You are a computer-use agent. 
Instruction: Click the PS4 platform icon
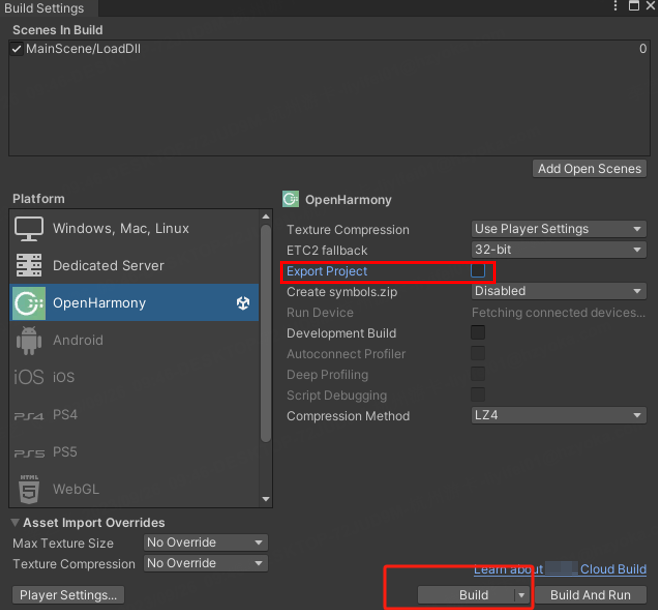(x=29, y=415)
